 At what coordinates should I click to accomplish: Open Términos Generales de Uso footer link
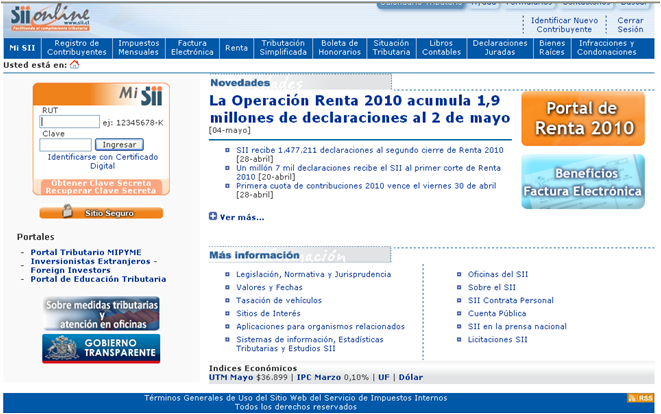(x=296, y=398)
